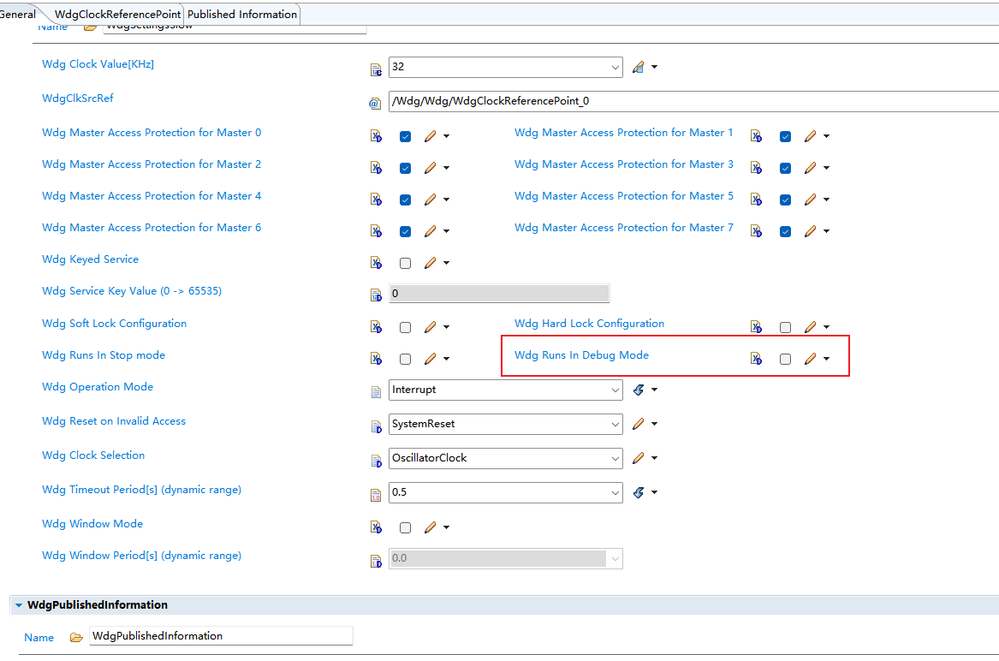Uncheck Master Access Protection for Master 1

click(786, 136)
